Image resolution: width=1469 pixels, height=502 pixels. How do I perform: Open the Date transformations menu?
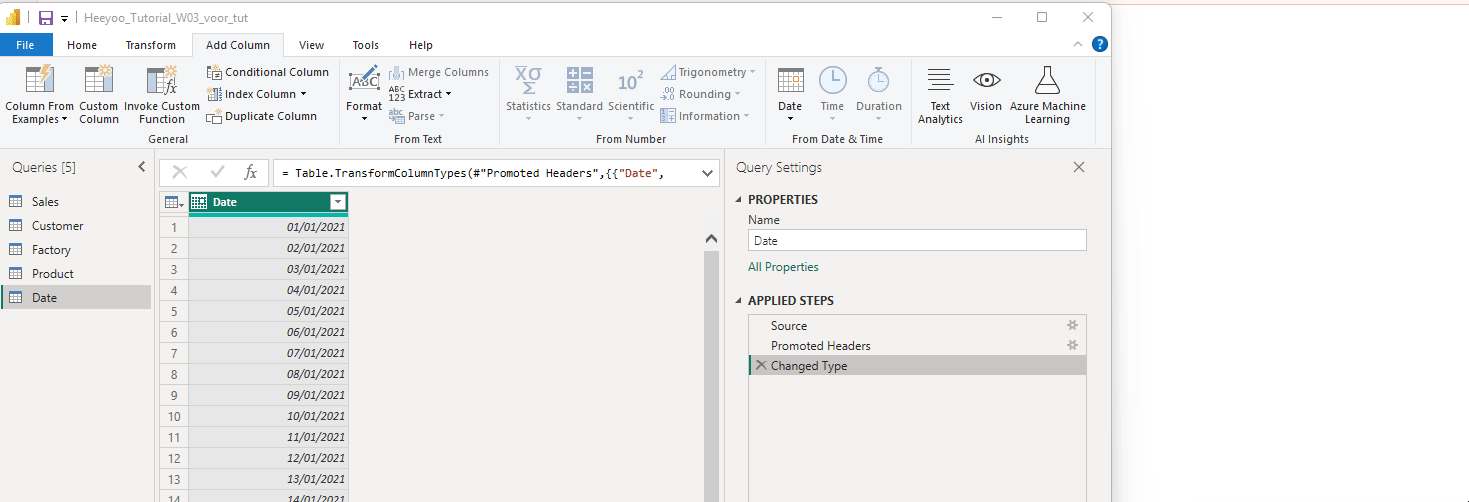coord(790,95)
